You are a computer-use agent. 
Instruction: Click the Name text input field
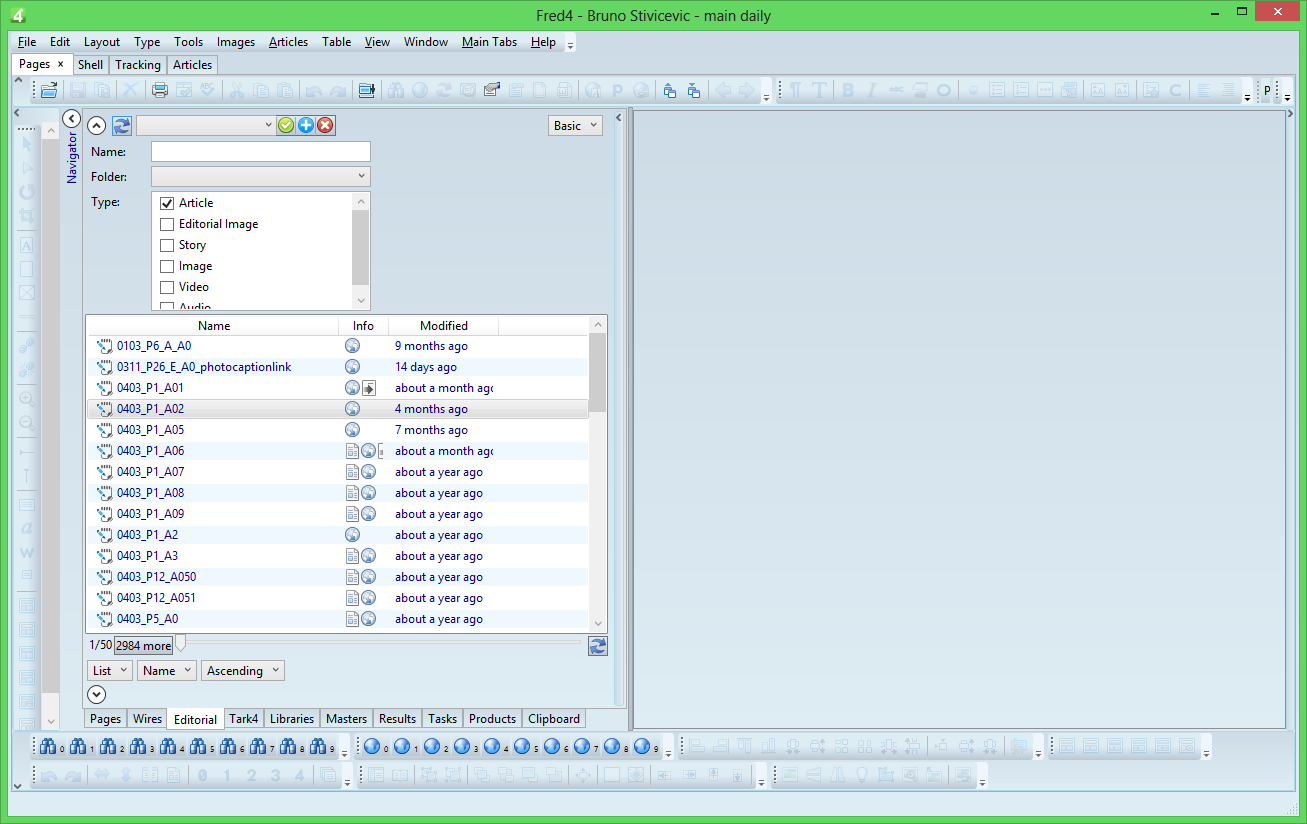pyautogui.click(x=260, y=152)
